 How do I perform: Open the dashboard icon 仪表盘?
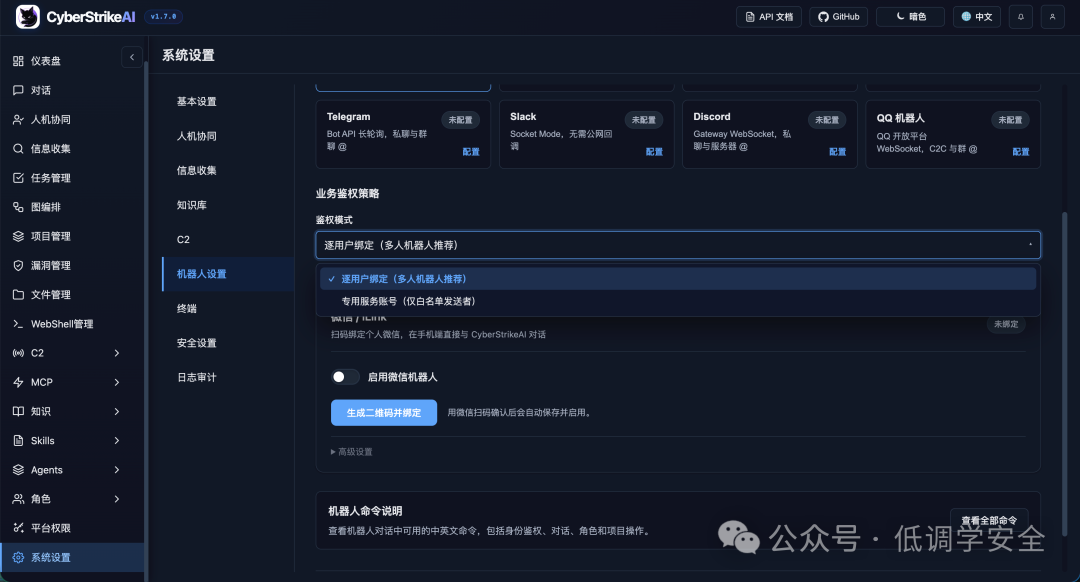(19, 61)
